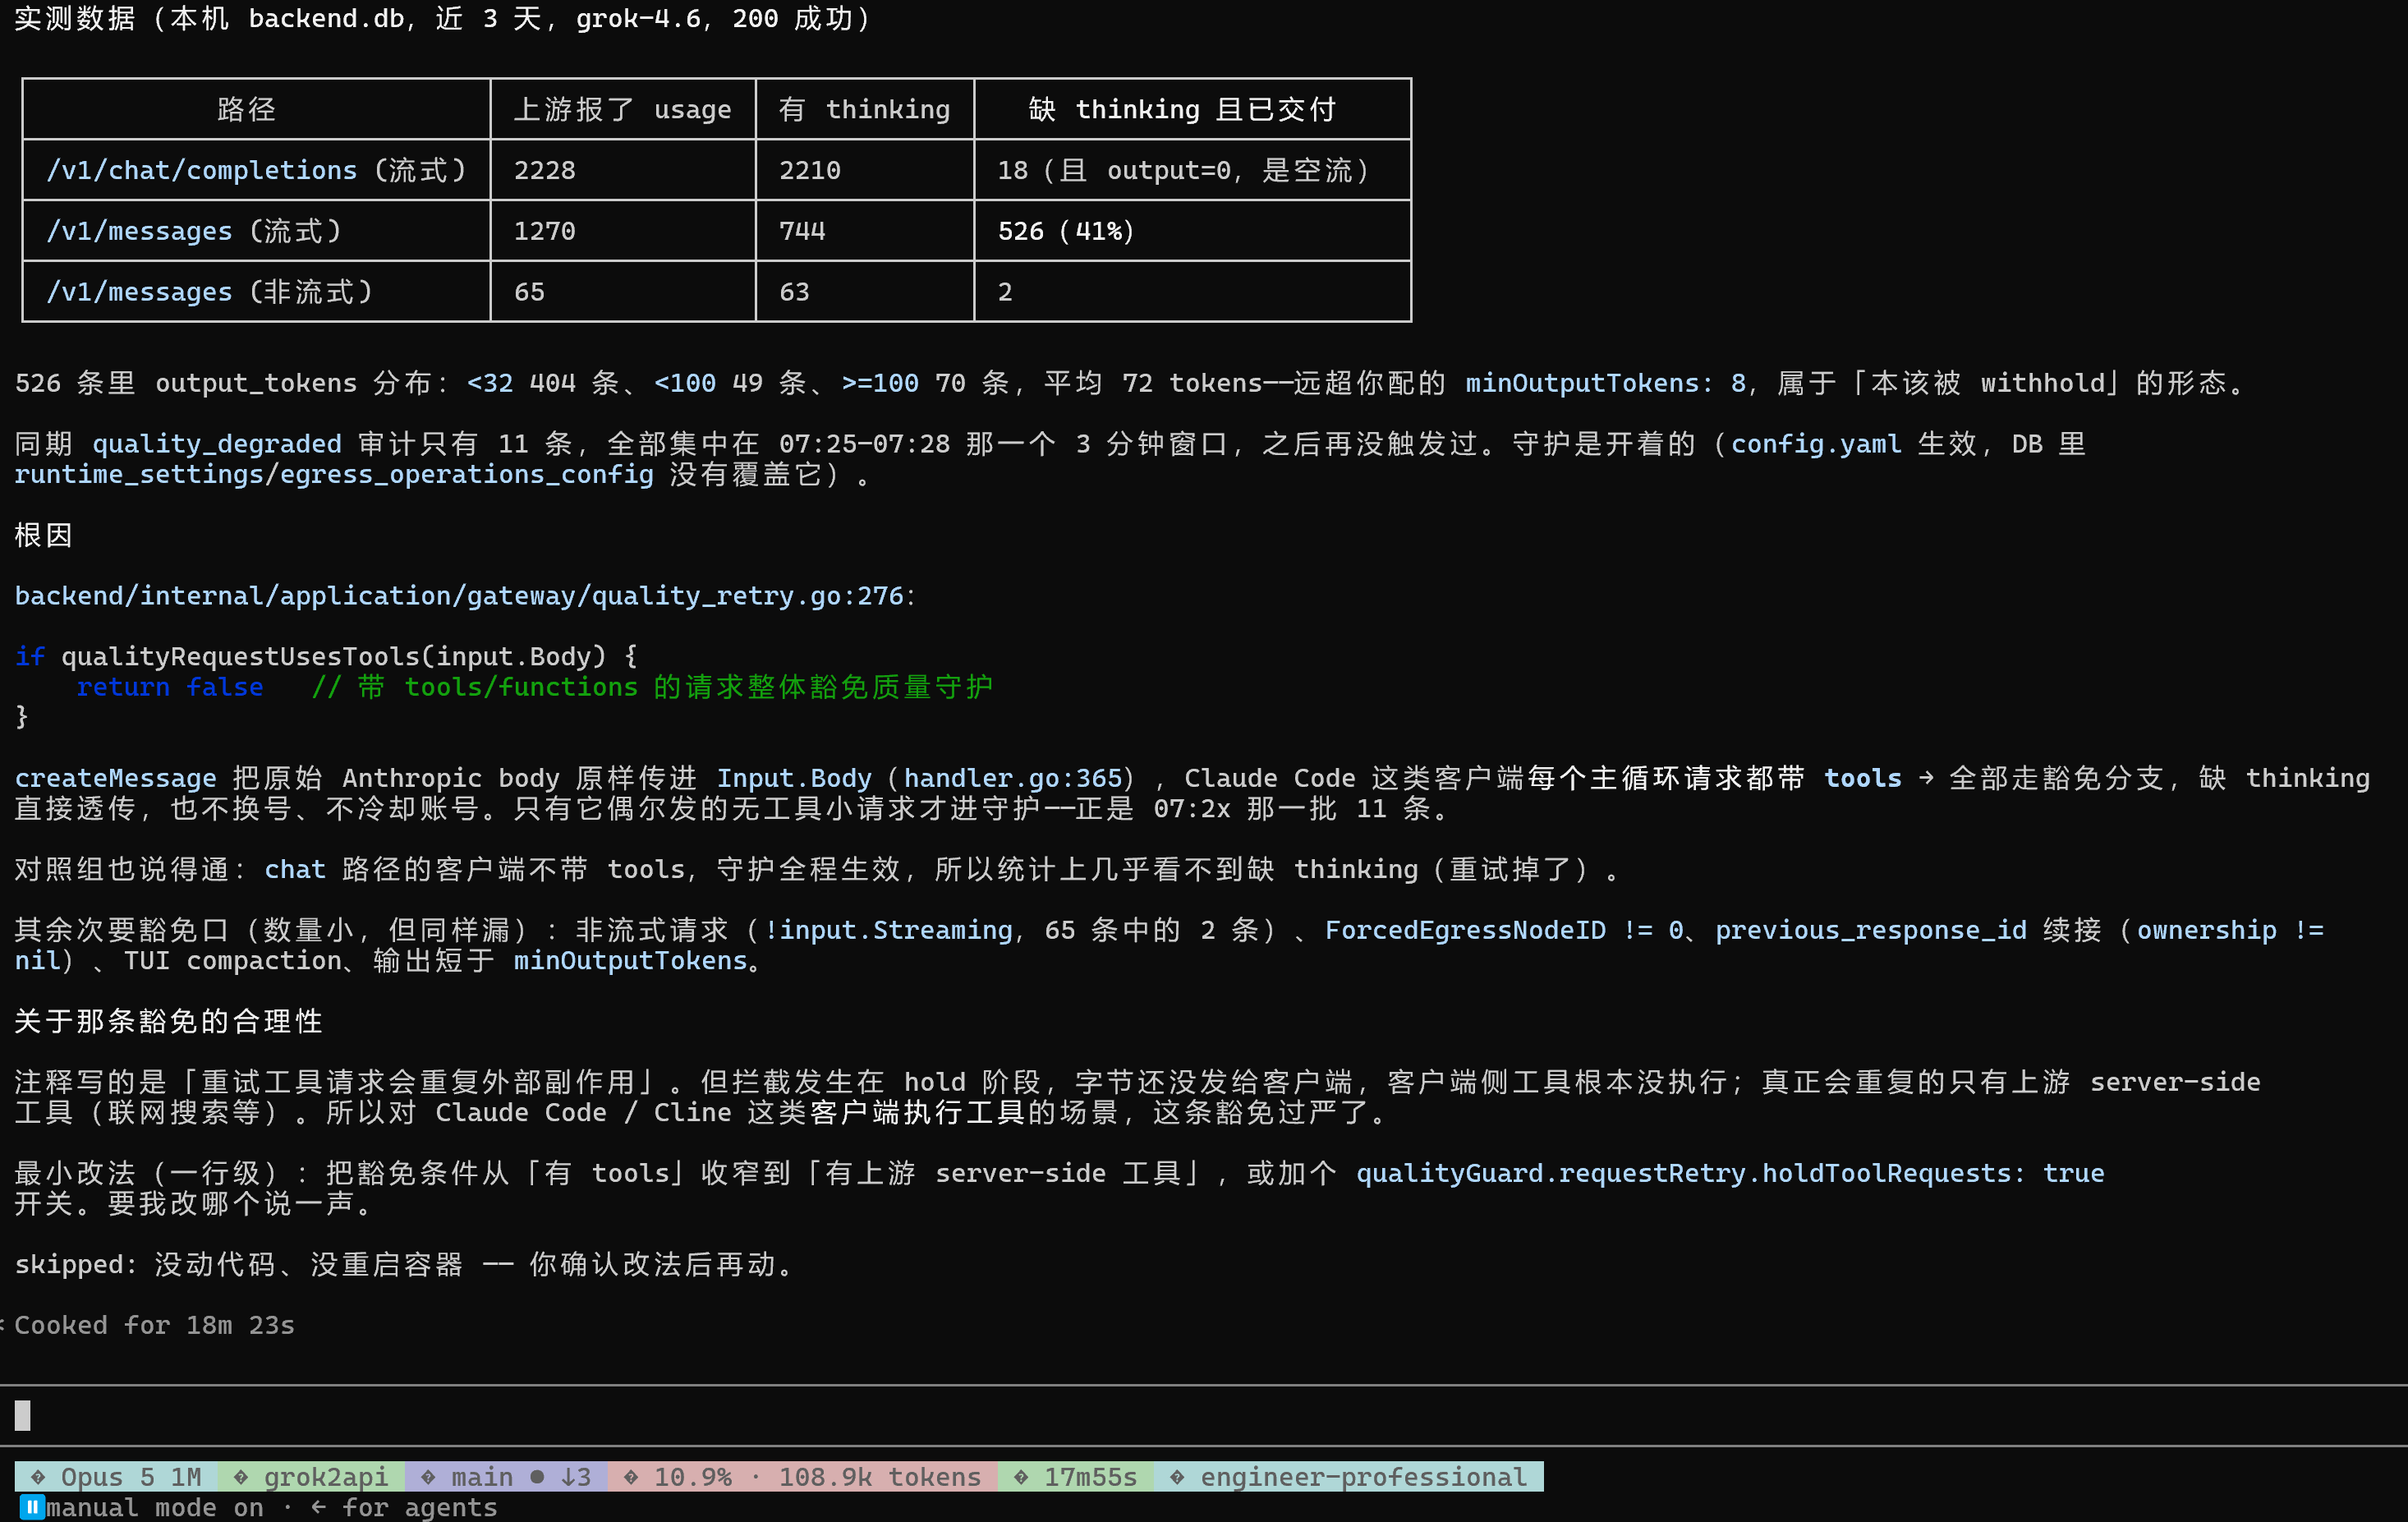Click the 10.9% · 108.9k tokens segment
Image resolution: width=2408 pixels, height=1522 pixels.
[x=803, y=1476]
